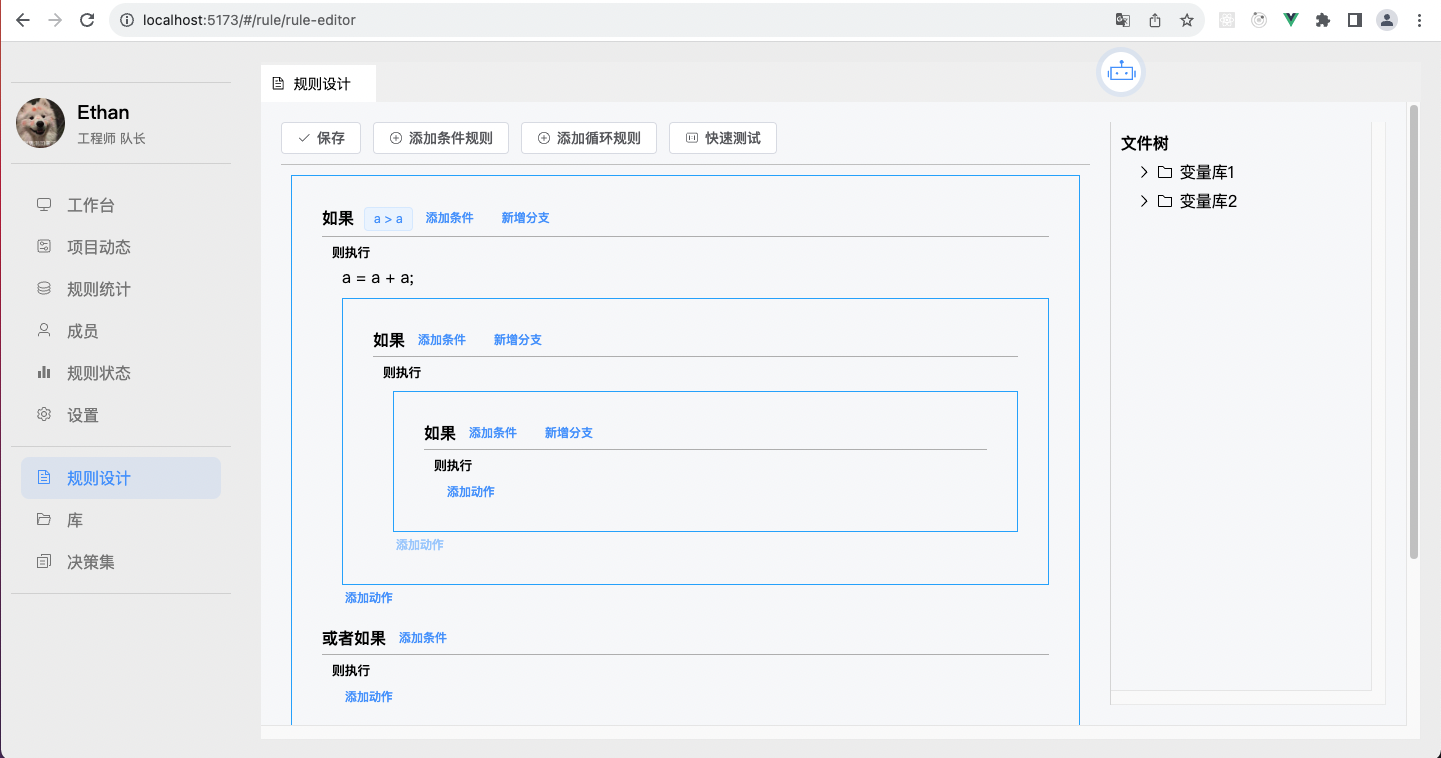Click the 库 folder icon in sidebar
This screenshot has width=1441, height=758.
[44, 520]
